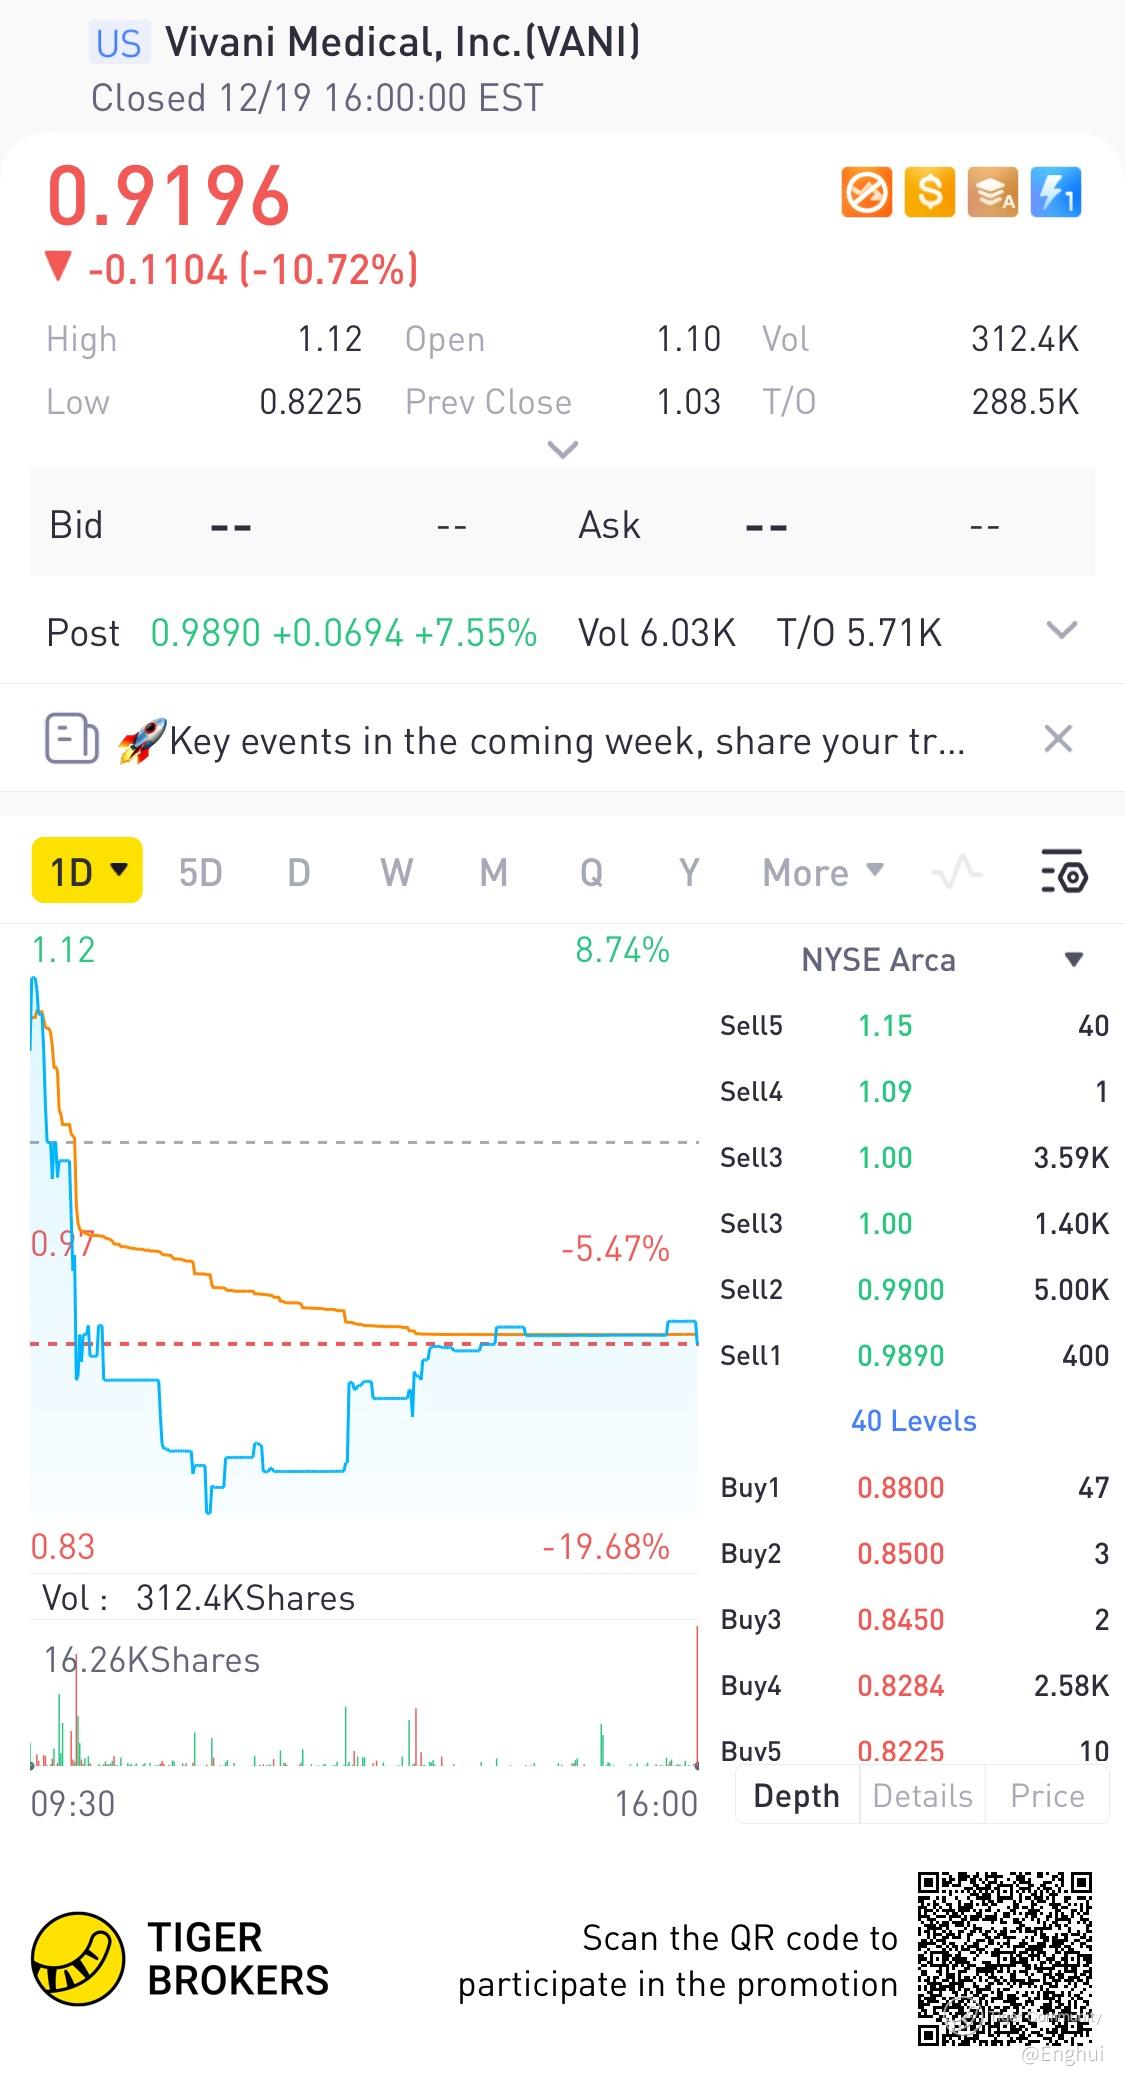Open the More timeframes dropdown

click(822, 873)
